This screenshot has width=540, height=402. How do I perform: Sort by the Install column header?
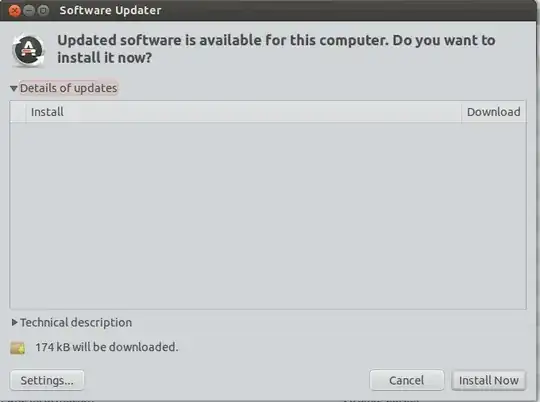point(243,112)
